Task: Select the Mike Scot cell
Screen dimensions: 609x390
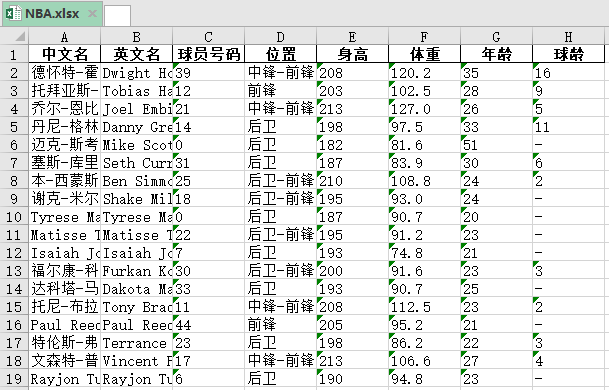Action: tap(136, 145)
